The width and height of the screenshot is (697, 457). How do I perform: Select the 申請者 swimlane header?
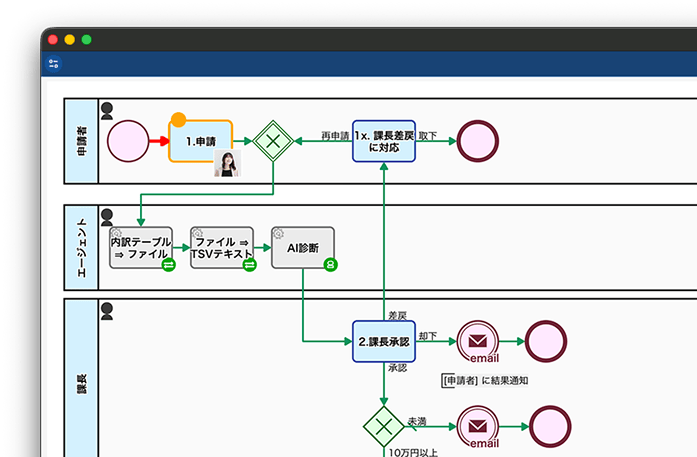[81, 141]
